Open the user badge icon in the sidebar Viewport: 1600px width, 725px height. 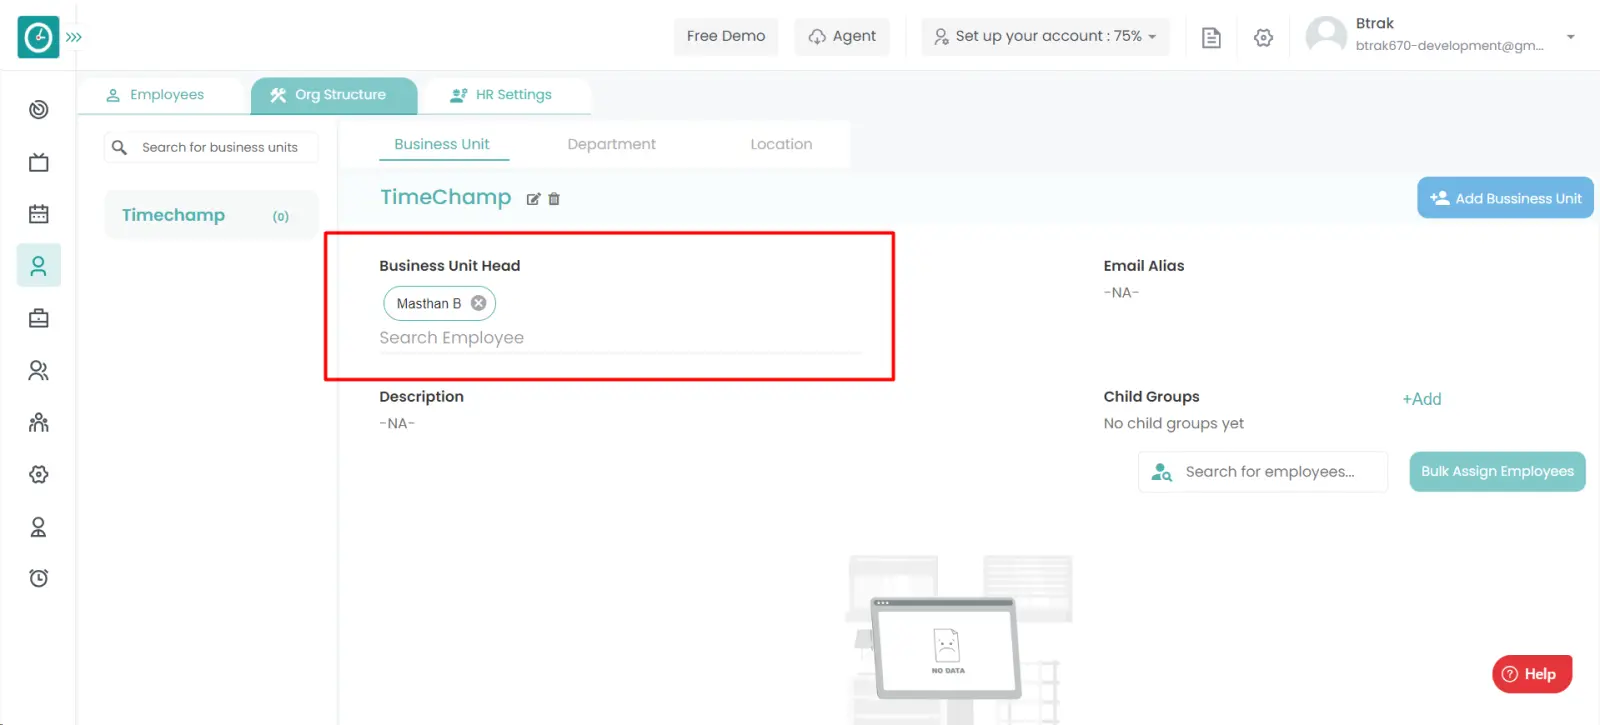coord(39,526)
